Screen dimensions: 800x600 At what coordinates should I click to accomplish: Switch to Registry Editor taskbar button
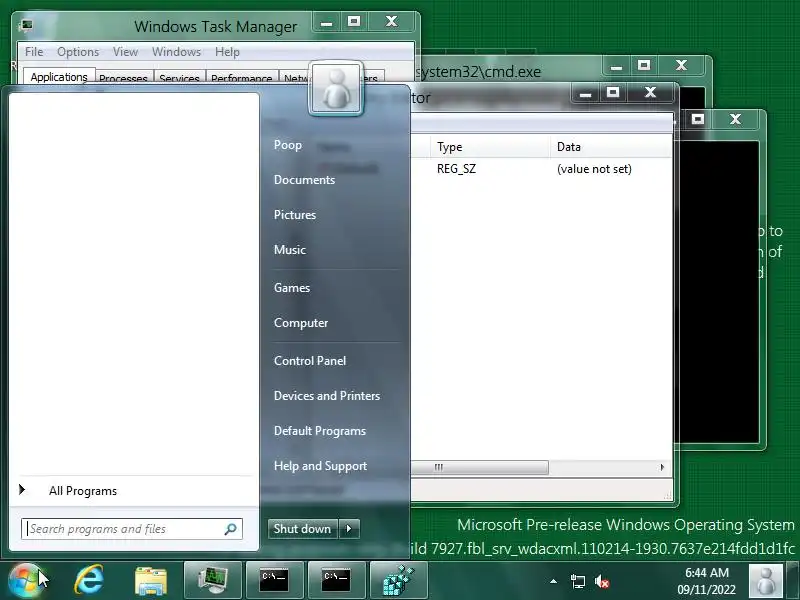pyautogui.click(x=399, y=581)
